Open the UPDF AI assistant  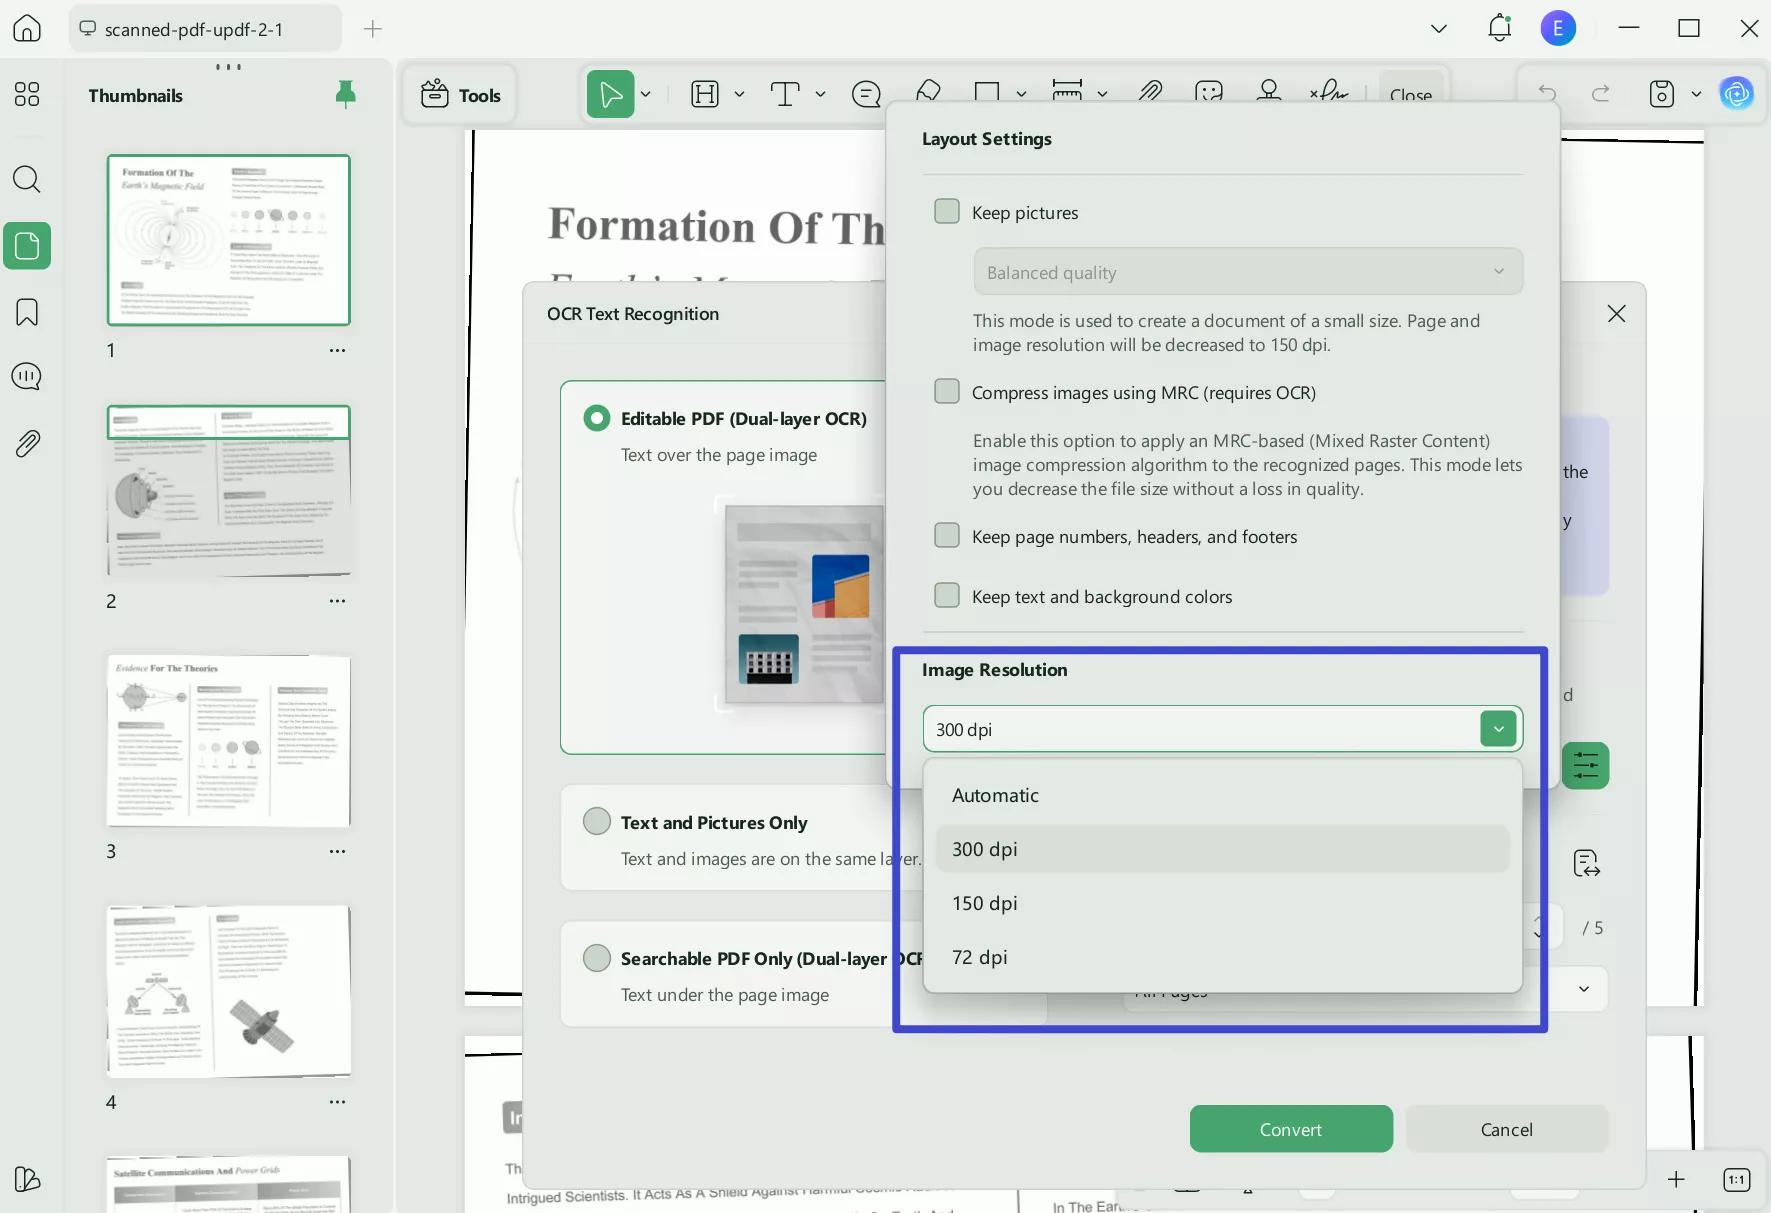pos(1738,93)
